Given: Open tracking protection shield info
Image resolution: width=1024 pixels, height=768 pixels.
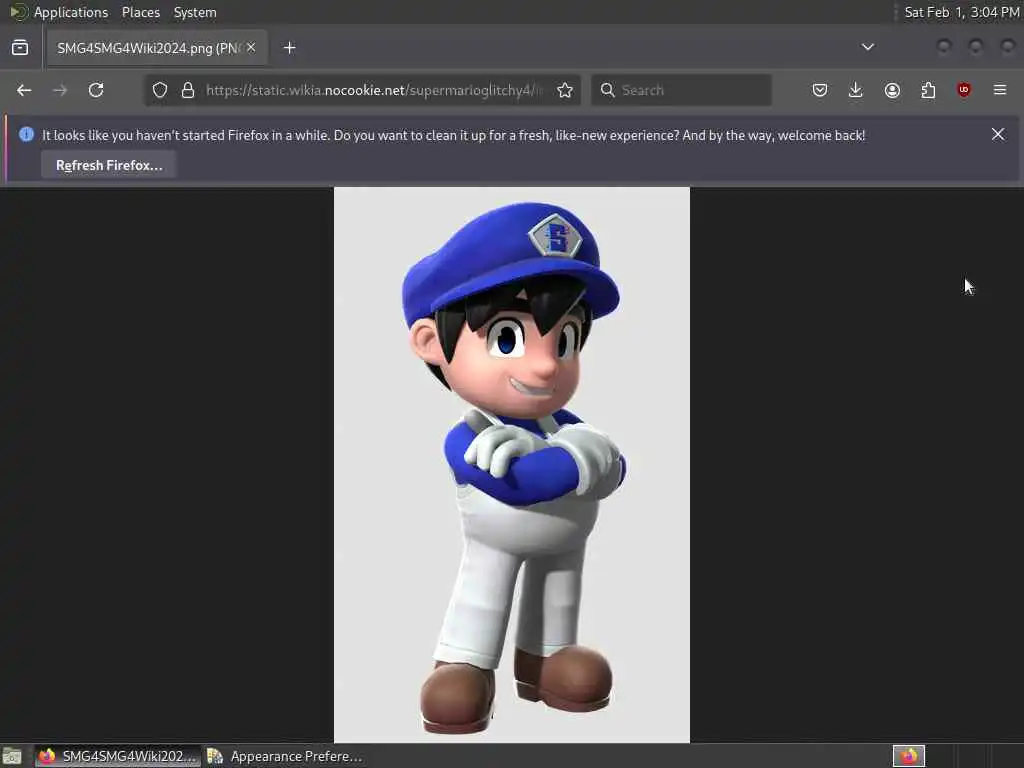Looking at the screenshot, I should pos(160,90).
